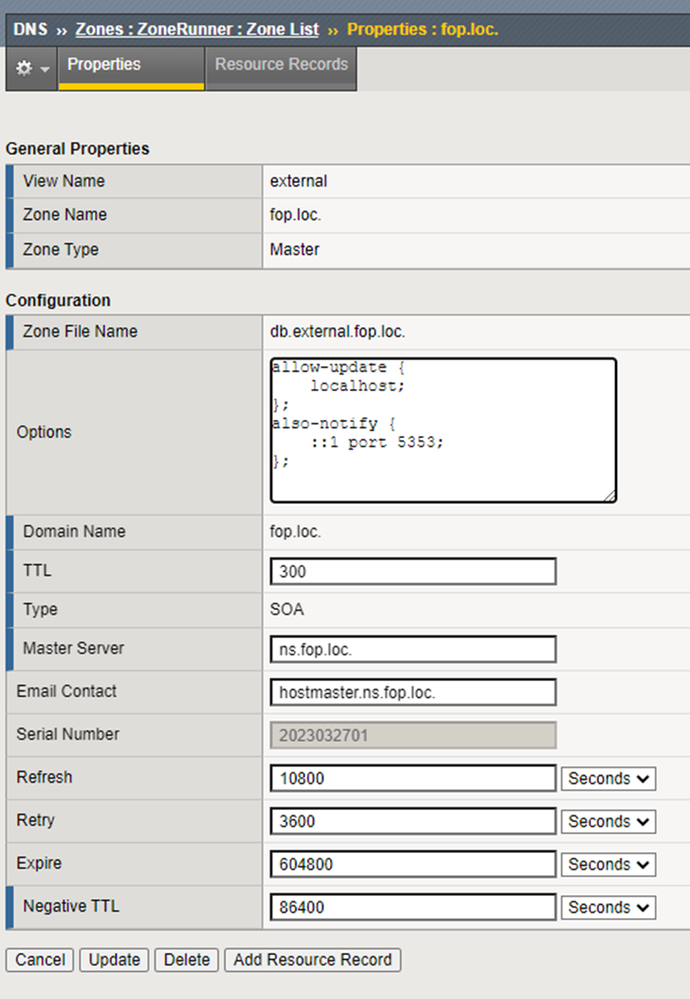
Task: Open the Negative TTL units dropdown
Action: coord(608,907)
